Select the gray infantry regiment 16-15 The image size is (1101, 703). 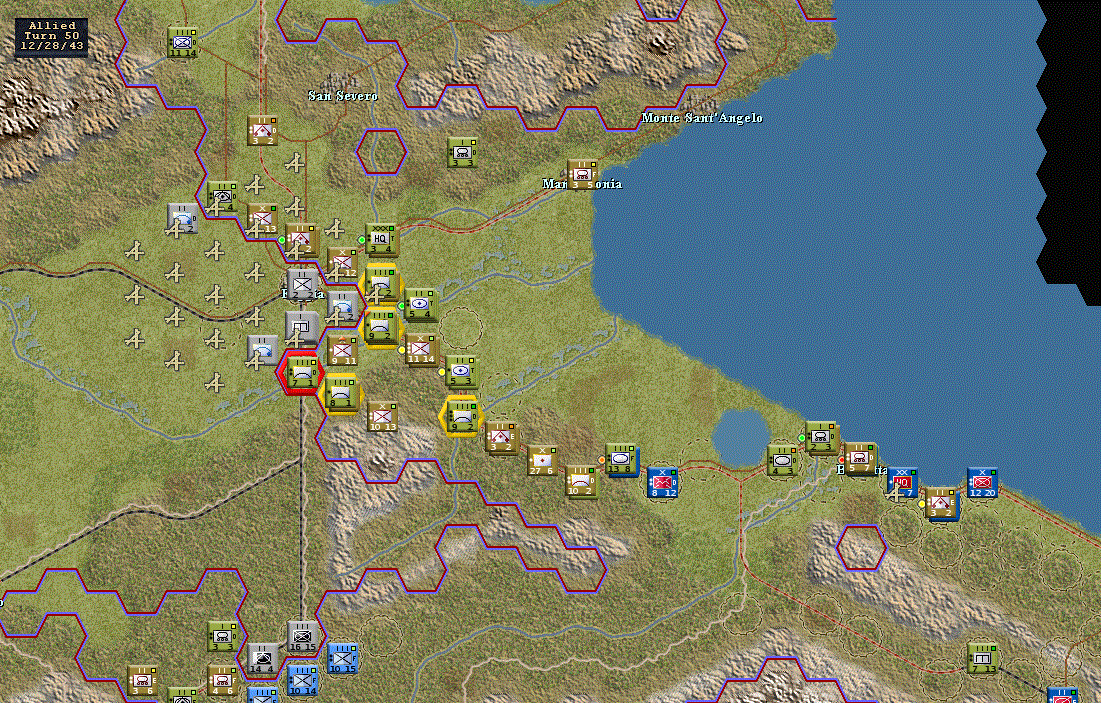point(303,636)
